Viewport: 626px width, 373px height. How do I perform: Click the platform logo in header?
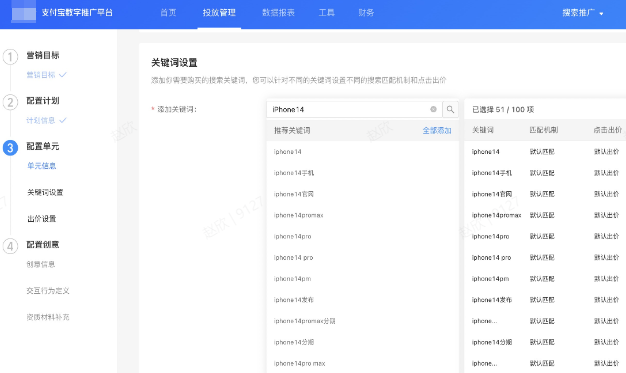click(x=24, y=12)
